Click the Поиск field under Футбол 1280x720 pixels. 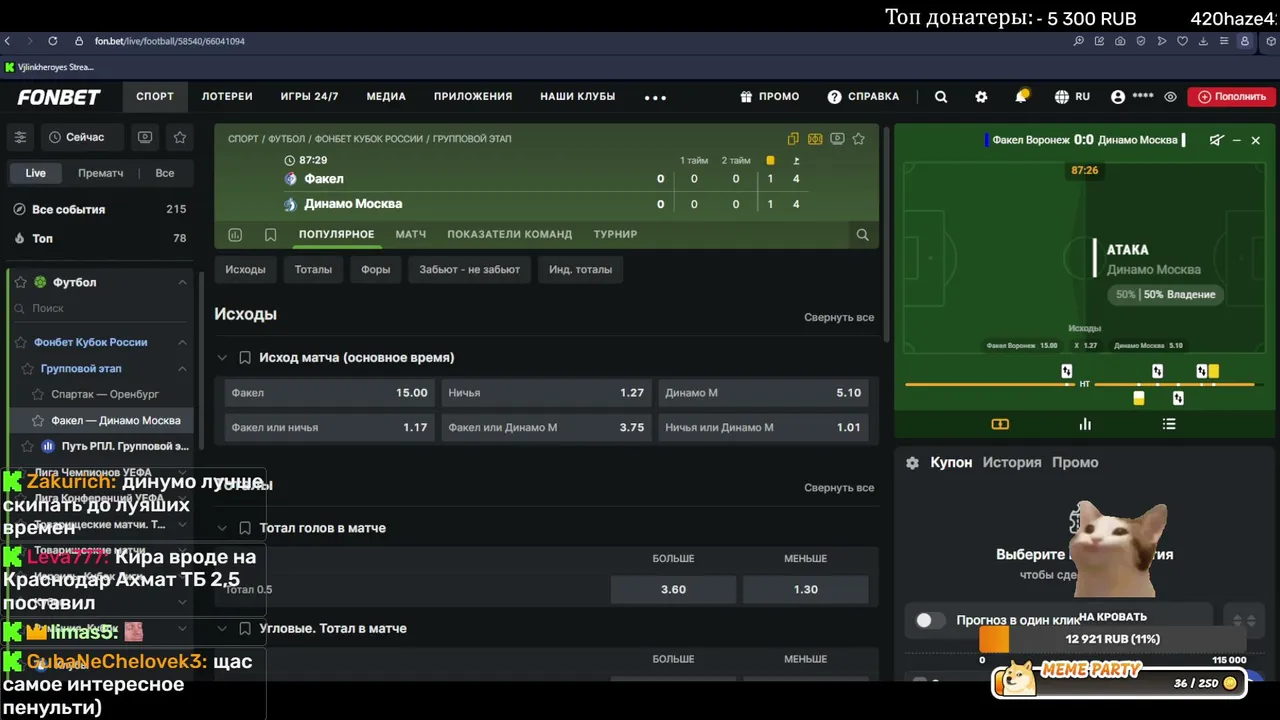tap(100, 309)
